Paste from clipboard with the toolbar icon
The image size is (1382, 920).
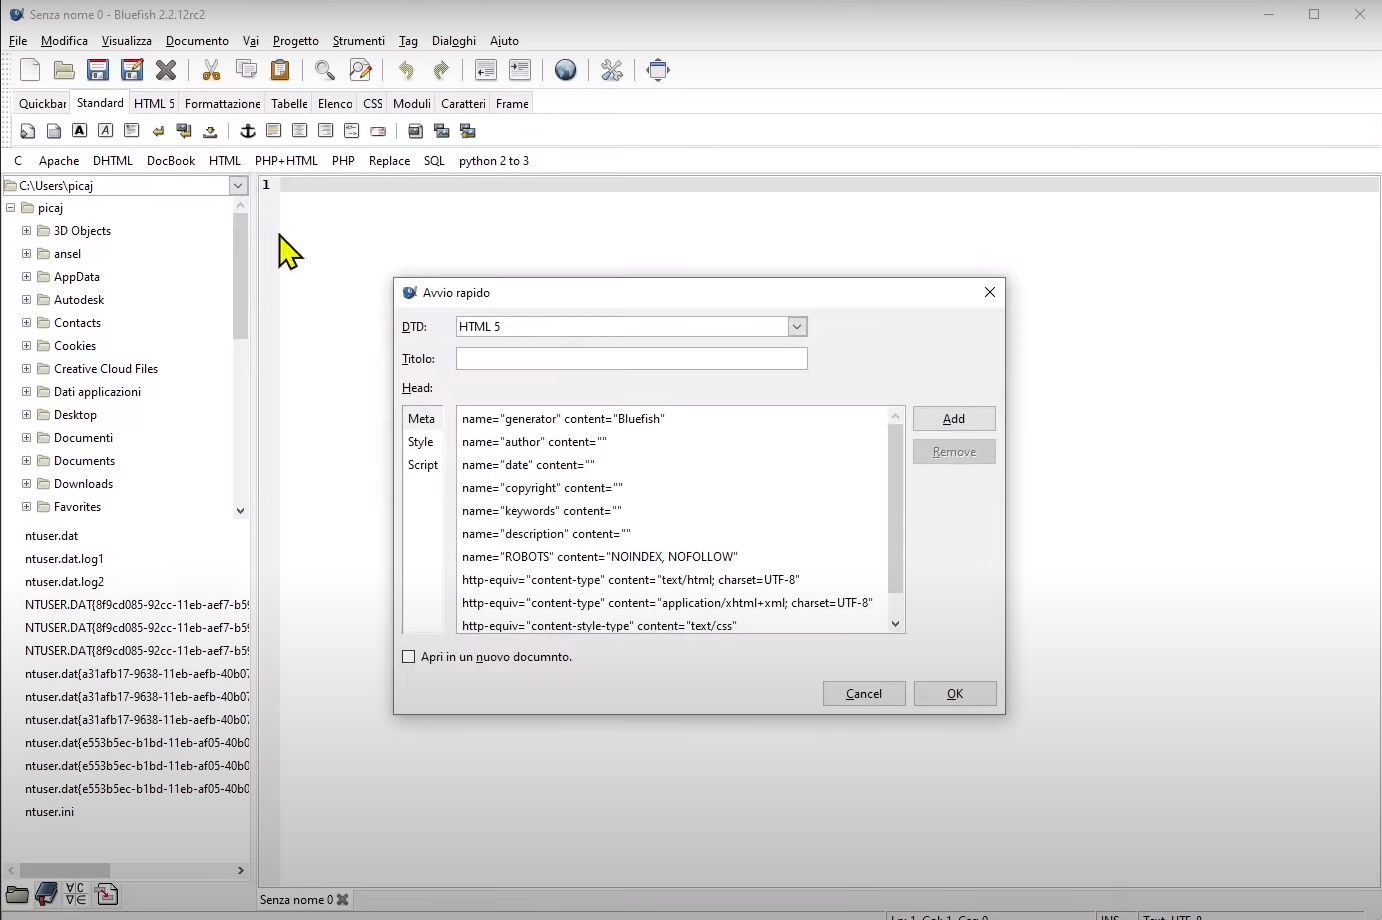point(280,70)
